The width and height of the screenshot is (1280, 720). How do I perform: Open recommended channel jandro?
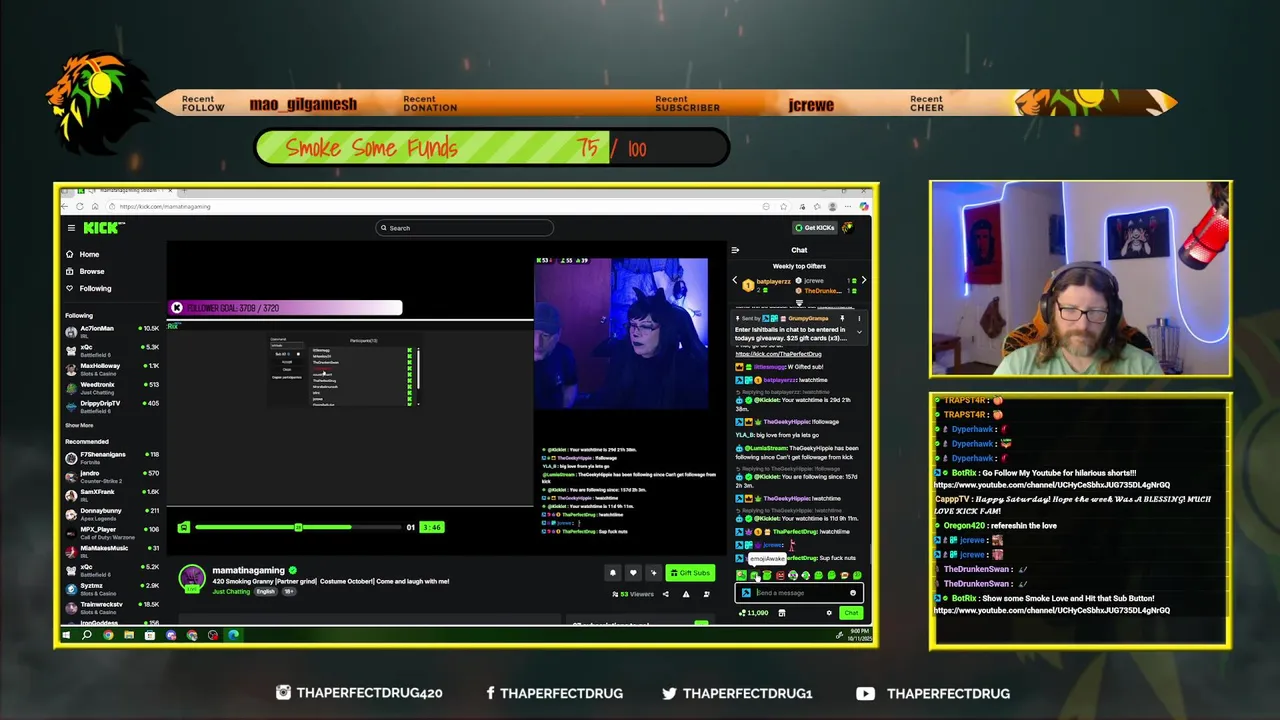(x=112, y=476)
